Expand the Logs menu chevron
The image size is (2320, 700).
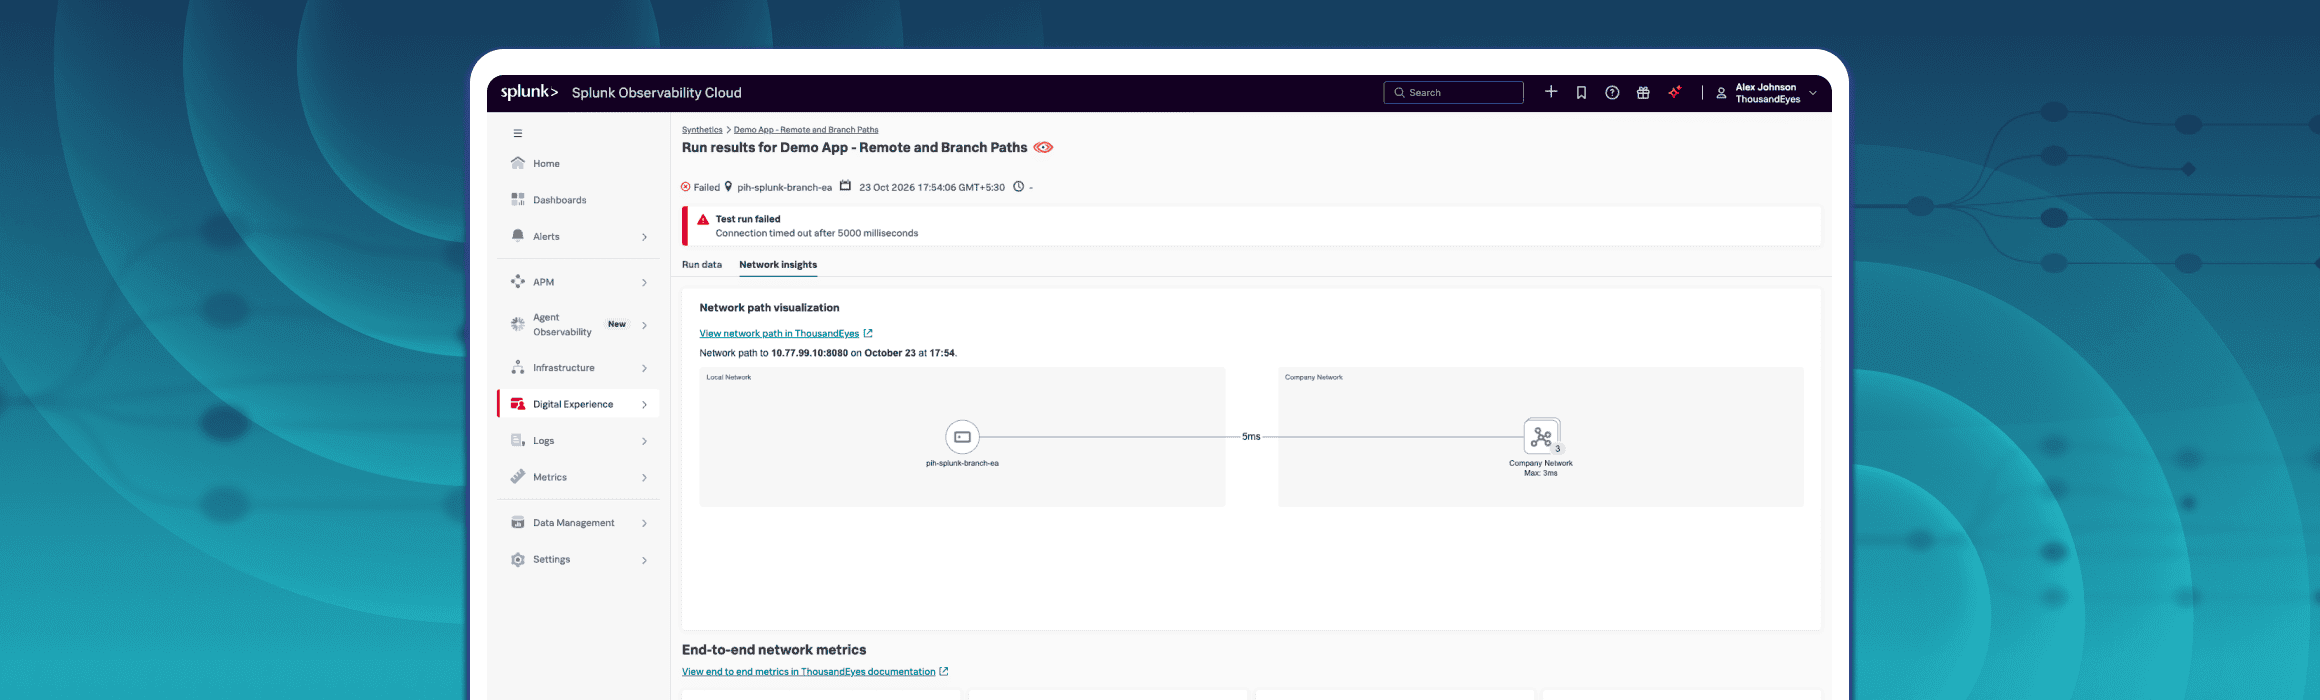(x=644, y=442)
